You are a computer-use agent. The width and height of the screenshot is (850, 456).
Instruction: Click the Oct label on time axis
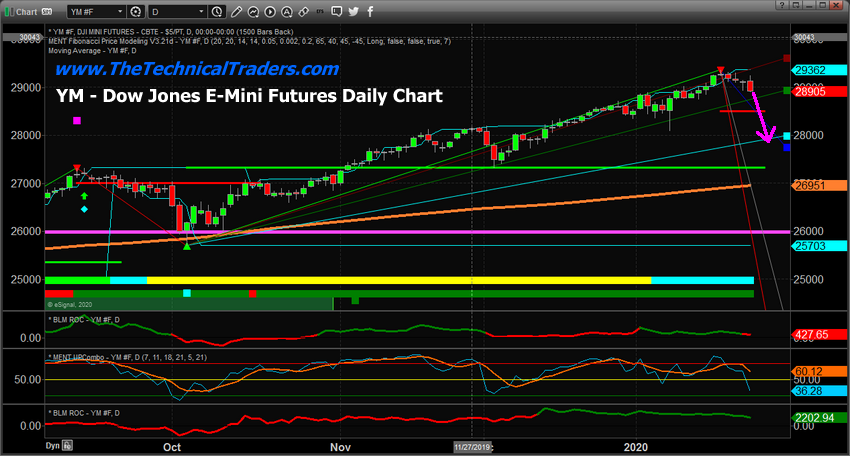[172, 447]
